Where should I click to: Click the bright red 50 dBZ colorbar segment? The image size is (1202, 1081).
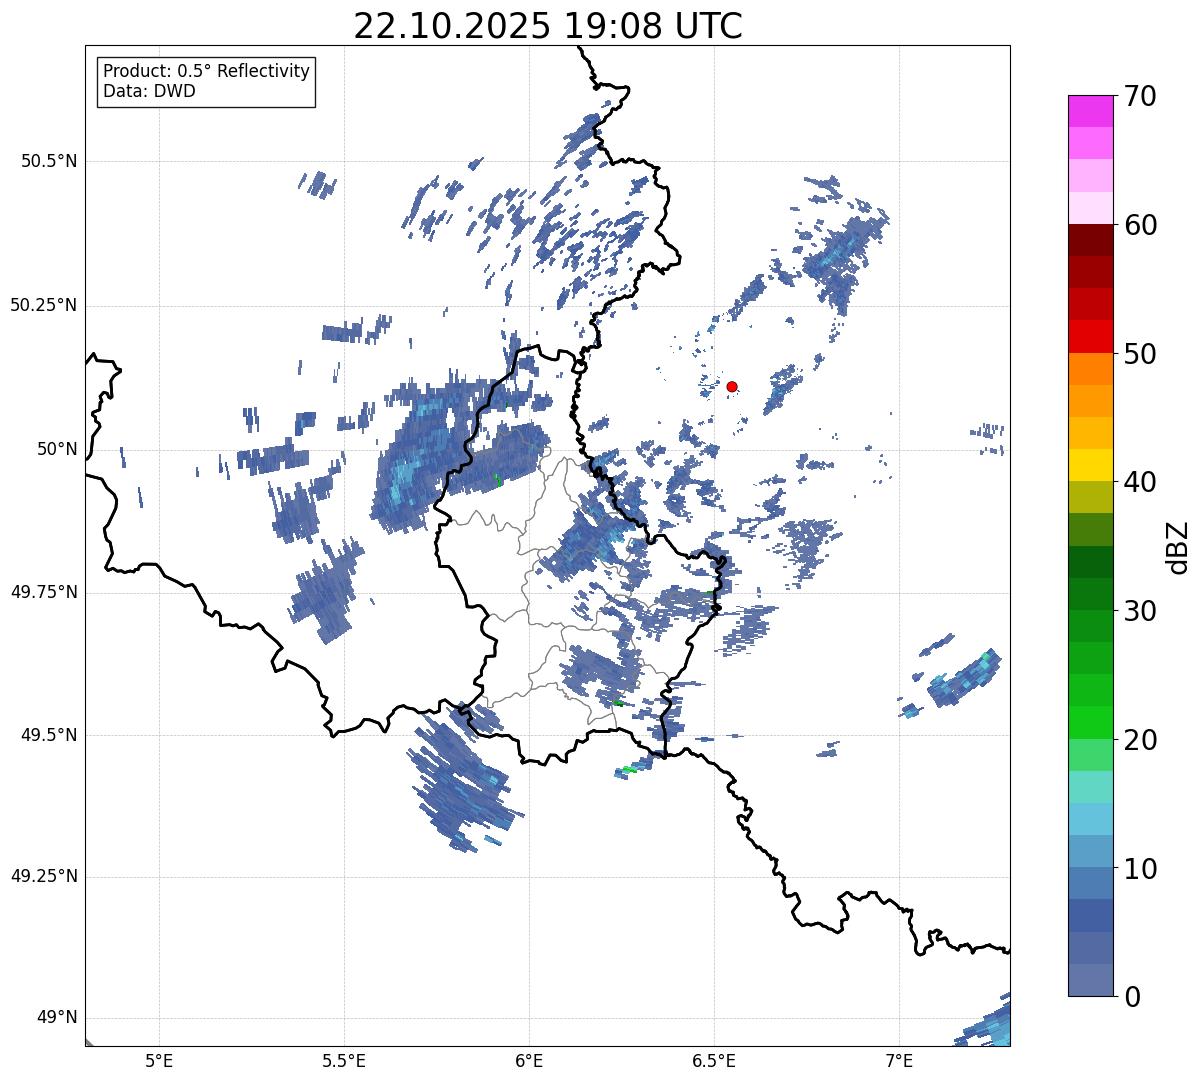point(1090,336)
